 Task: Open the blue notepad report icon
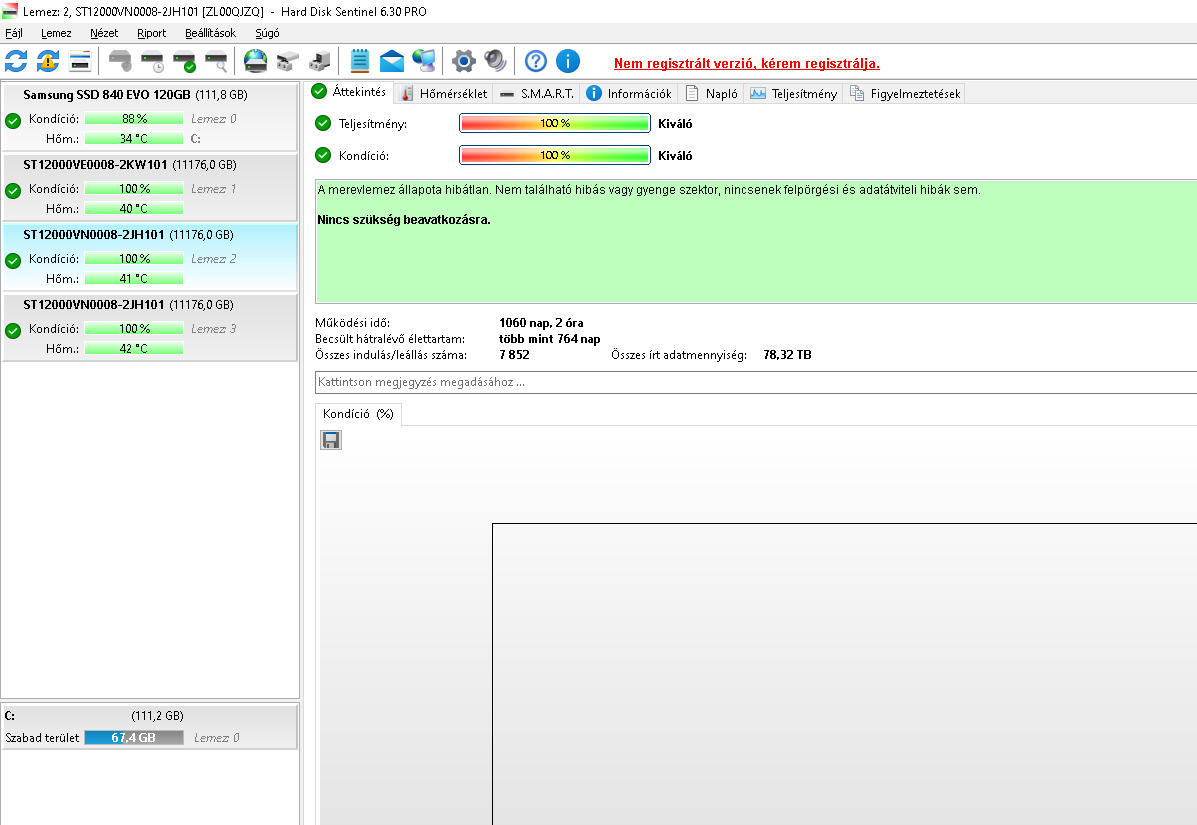[x=360, y=61]
